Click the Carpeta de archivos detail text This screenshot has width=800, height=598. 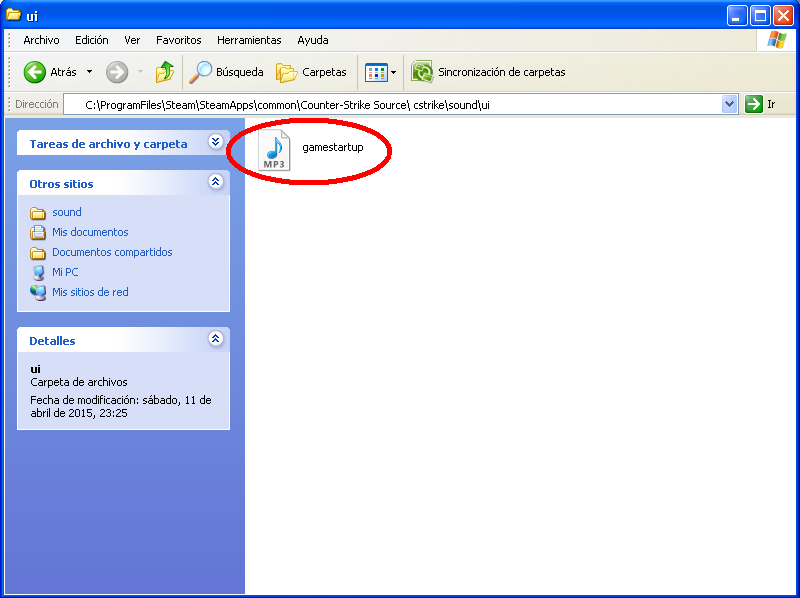[79, 382]
